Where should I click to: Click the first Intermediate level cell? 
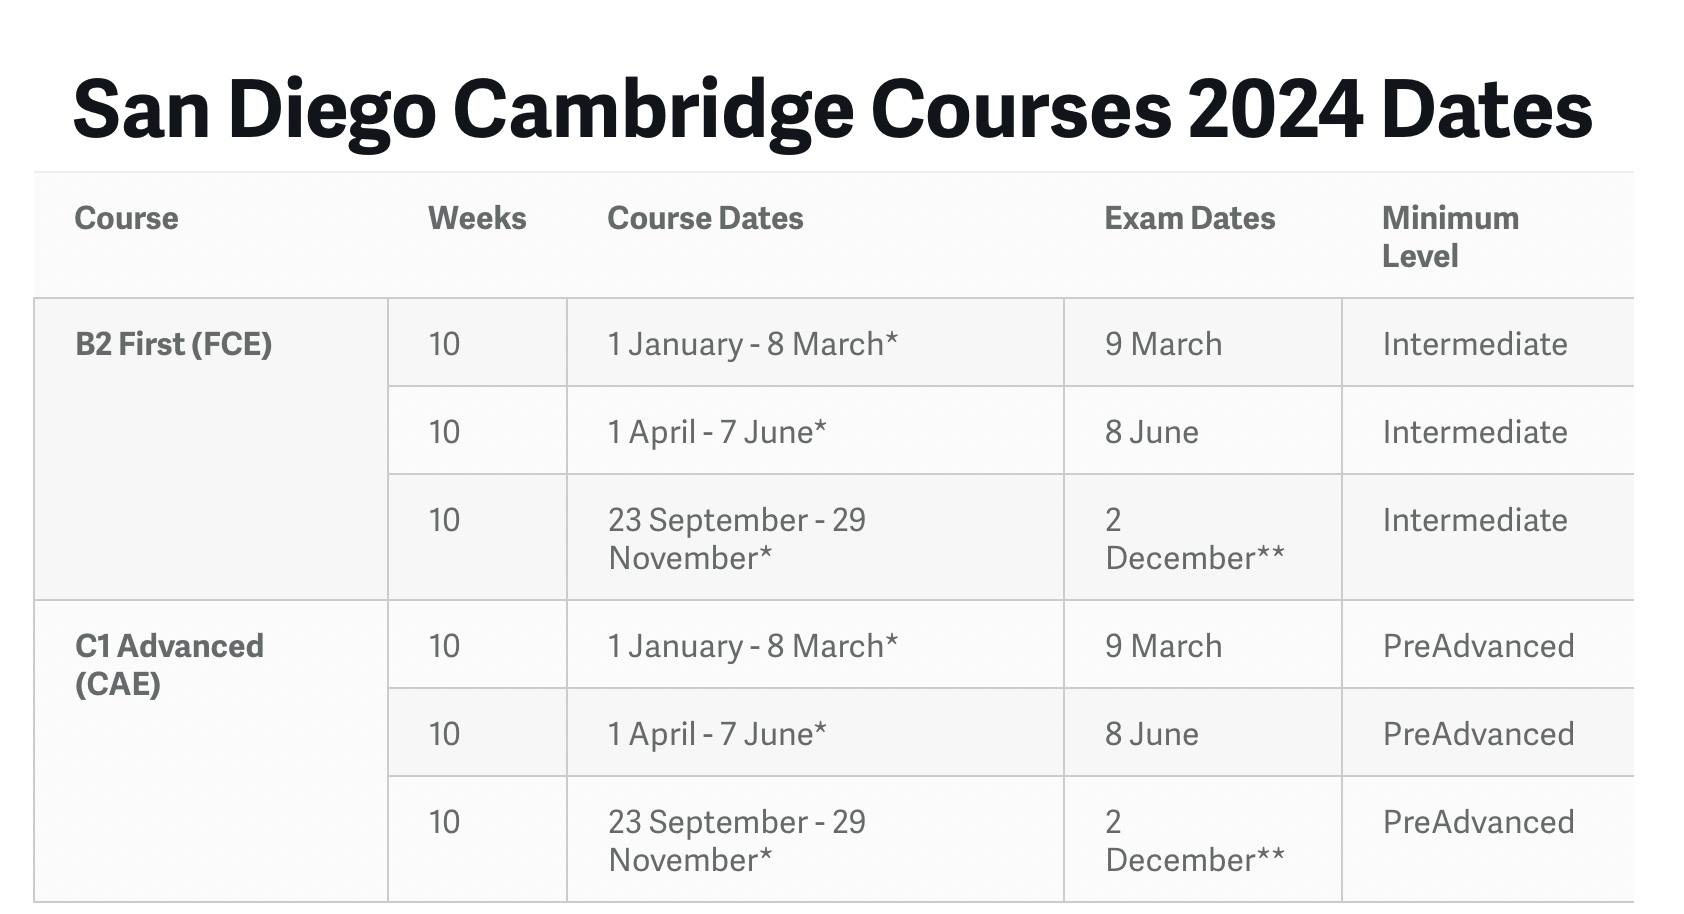pyautogui.click(x=1475, y=344)
